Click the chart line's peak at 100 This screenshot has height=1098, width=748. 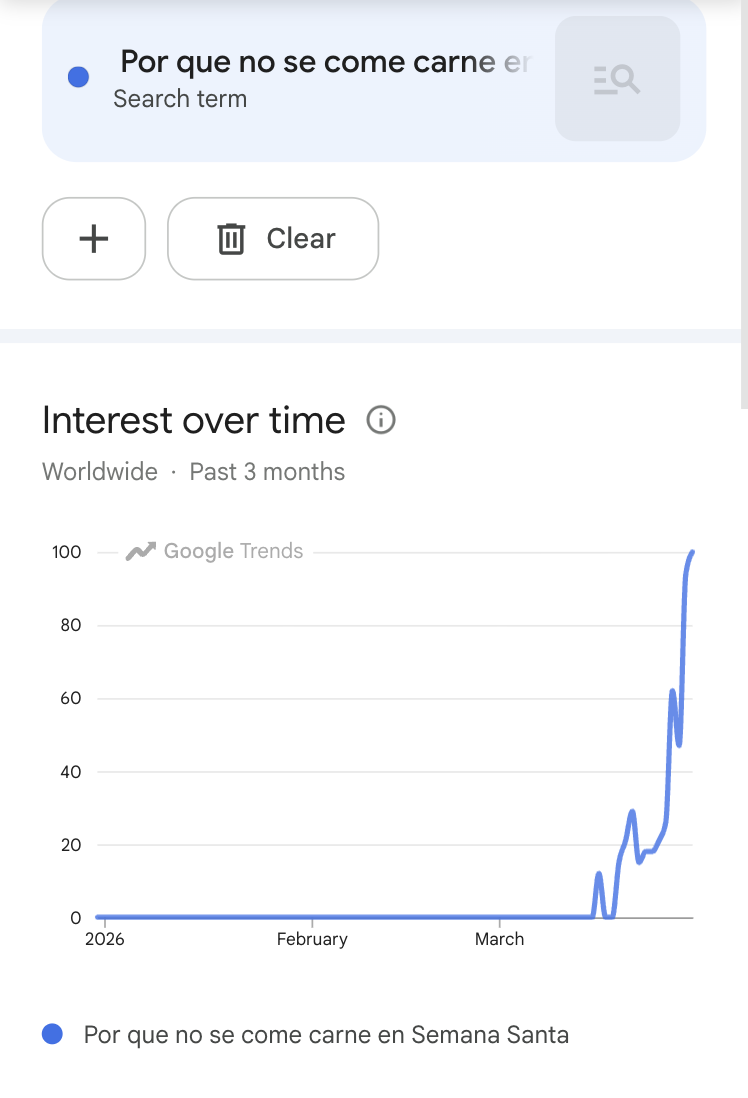tap(692, 553)
